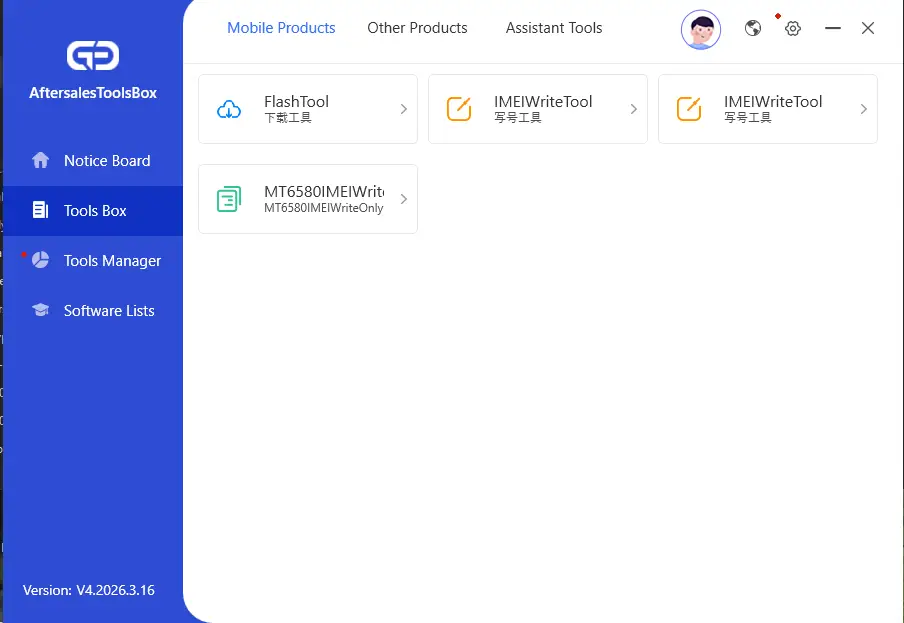
Task: Click the FlashTool cloud download icon
Action: pyautogui.click(x=229, y=109)
